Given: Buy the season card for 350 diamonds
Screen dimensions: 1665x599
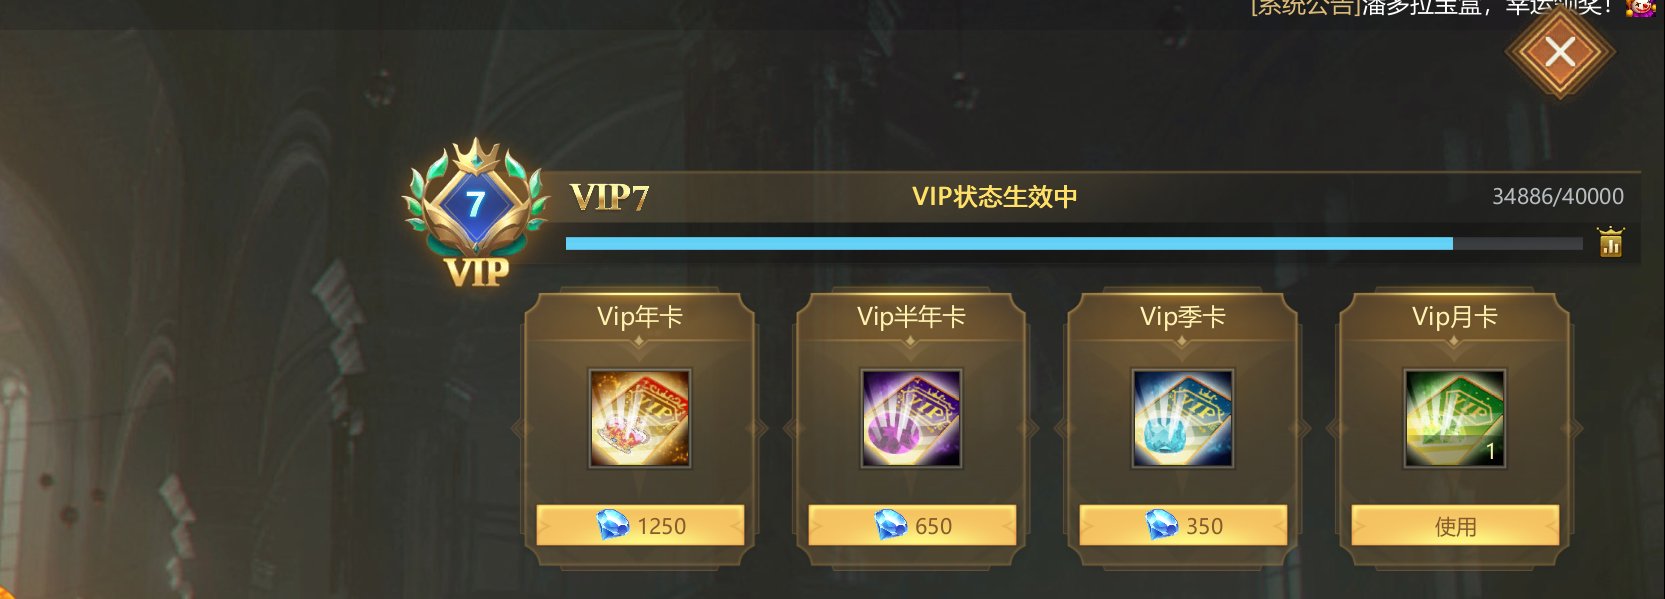Looking at the screenshot, I should (x=1183, y=525).
